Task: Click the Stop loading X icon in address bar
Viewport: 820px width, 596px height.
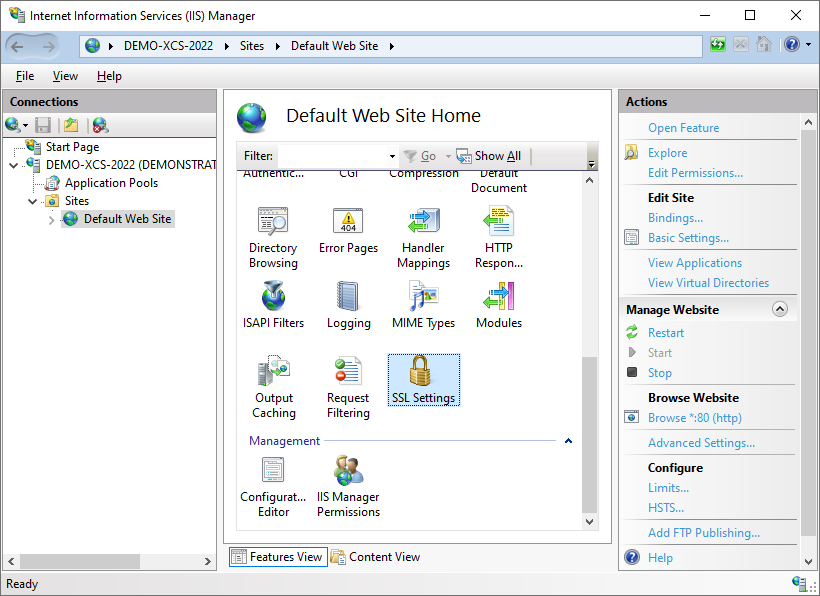Action: (741, 45)
